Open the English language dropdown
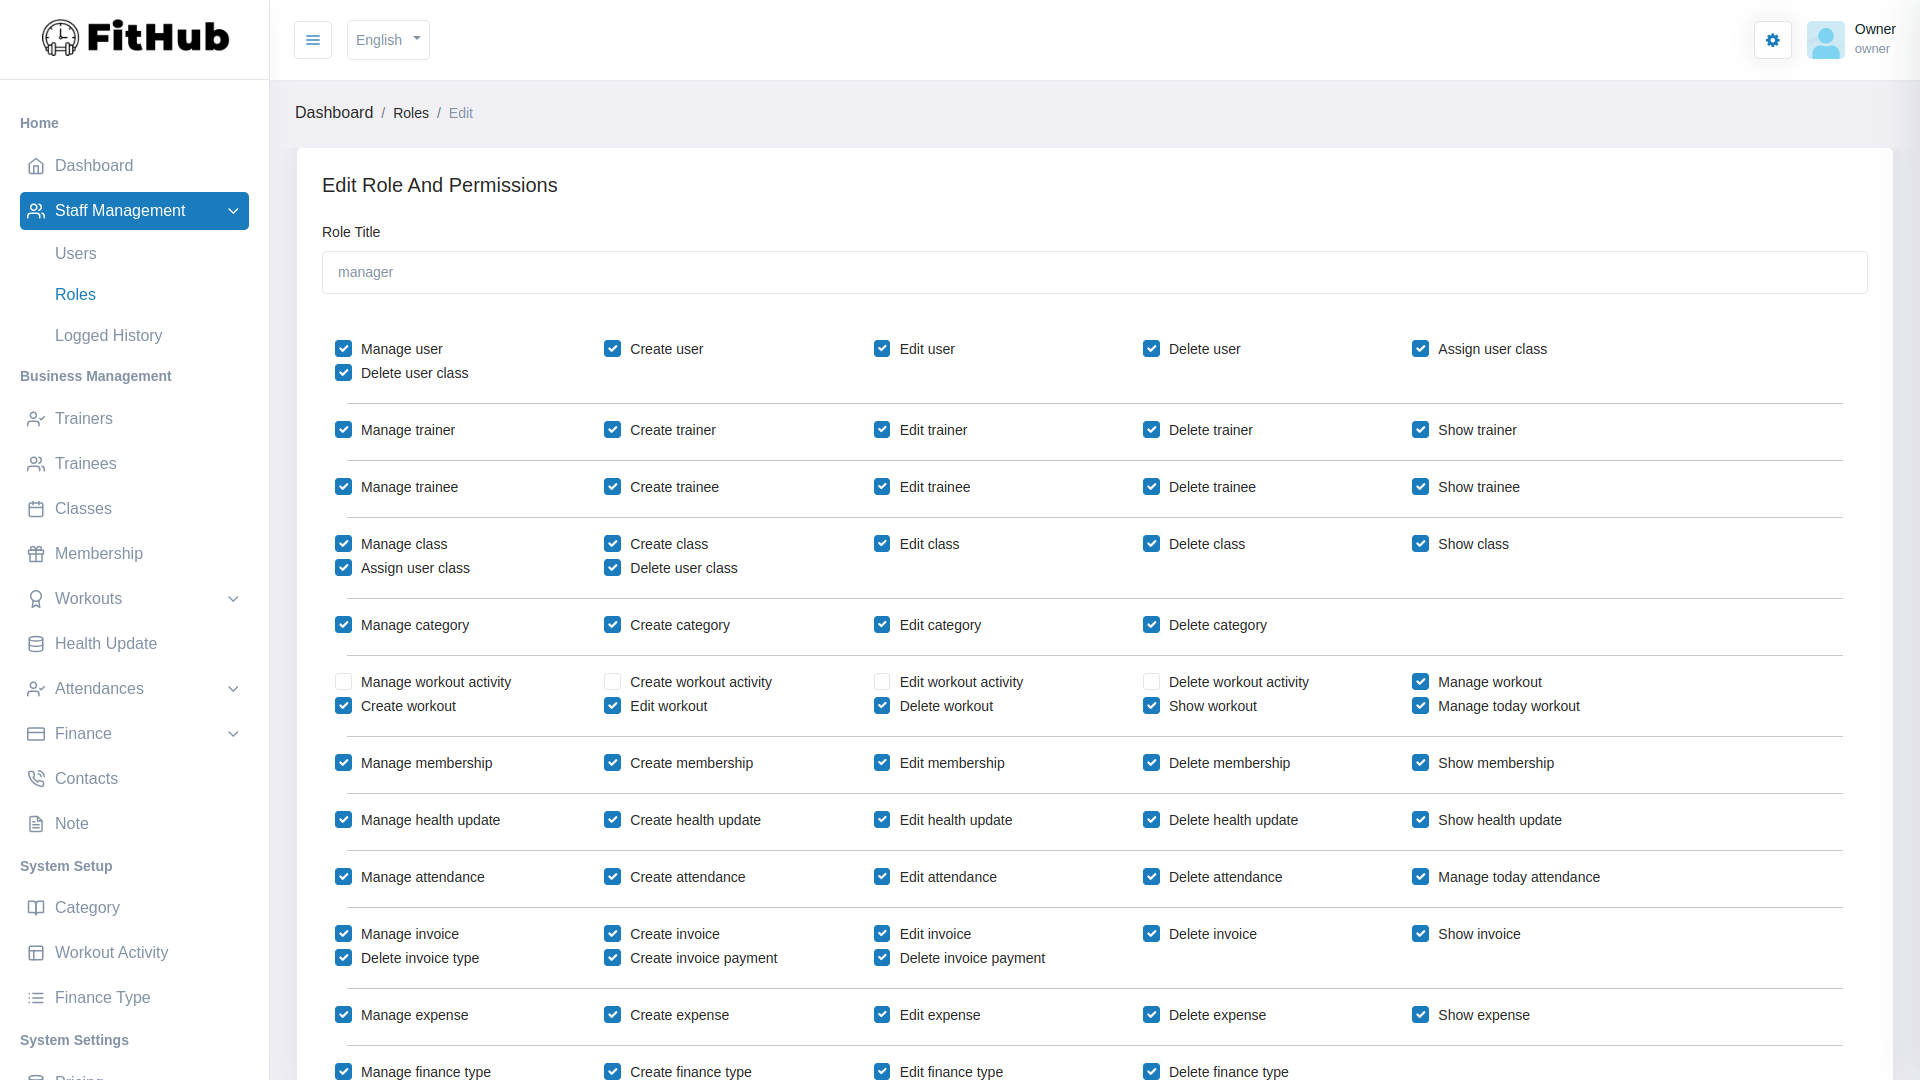This screenshot has height=1080, width=1920. click(x=388, y=40)
